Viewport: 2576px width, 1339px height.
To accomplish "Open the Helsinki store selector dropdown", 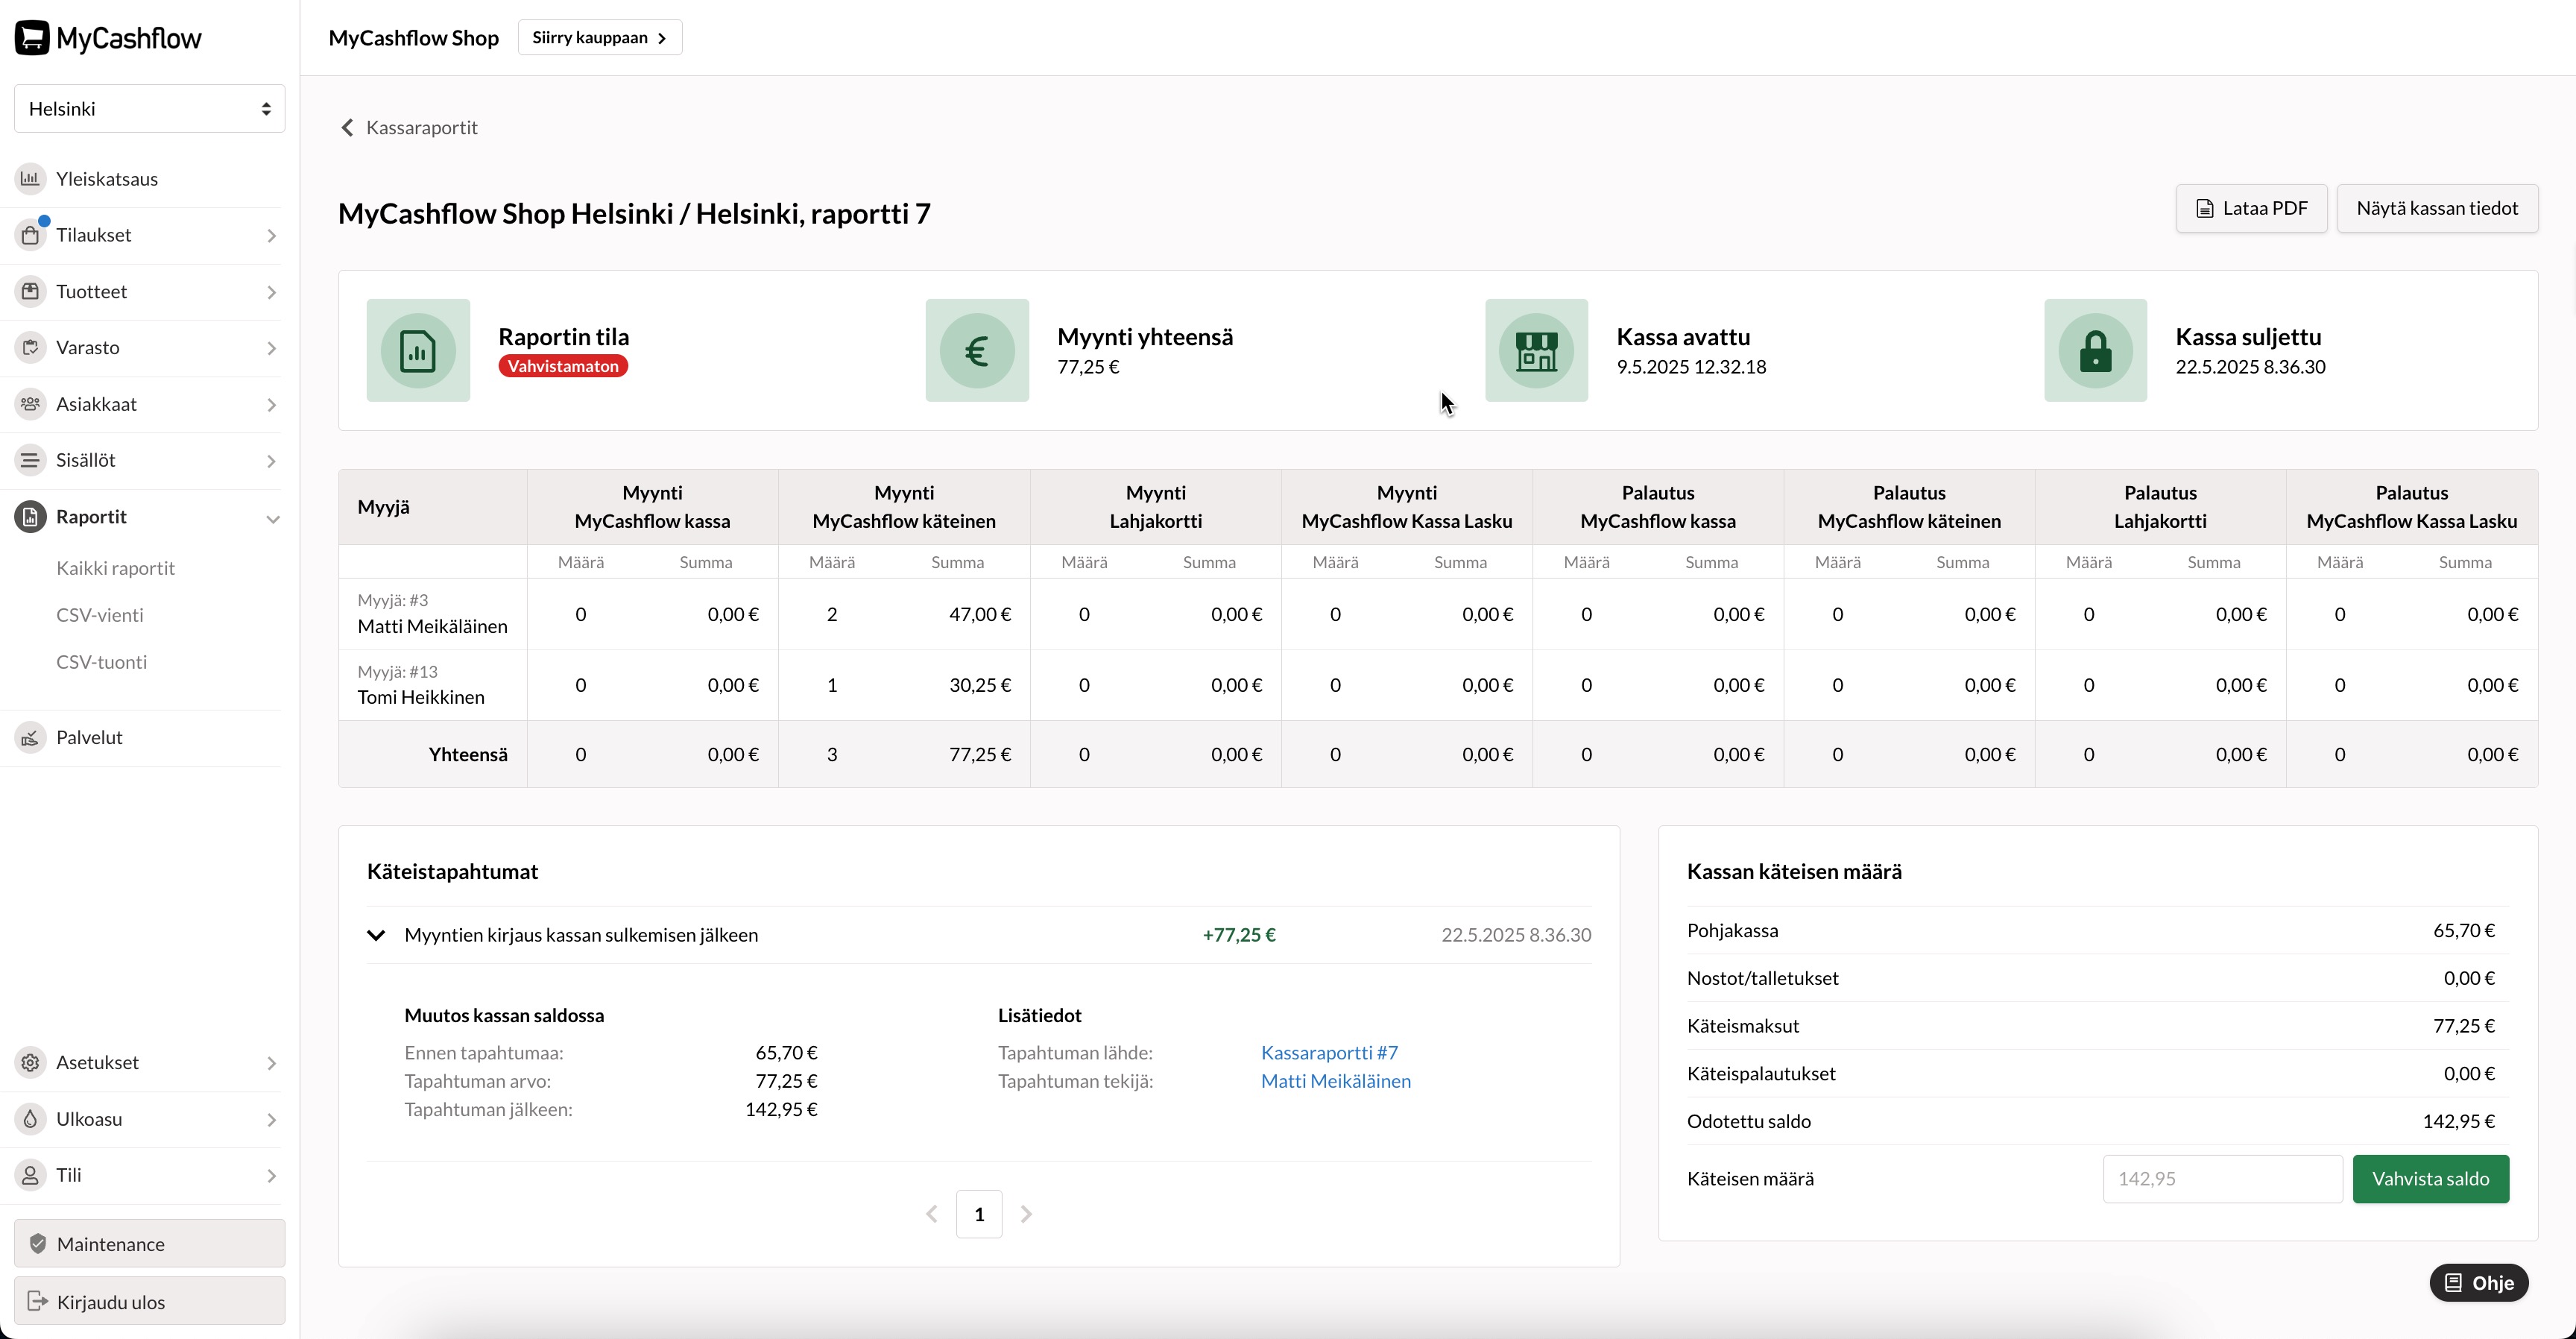I will (150, 109).
